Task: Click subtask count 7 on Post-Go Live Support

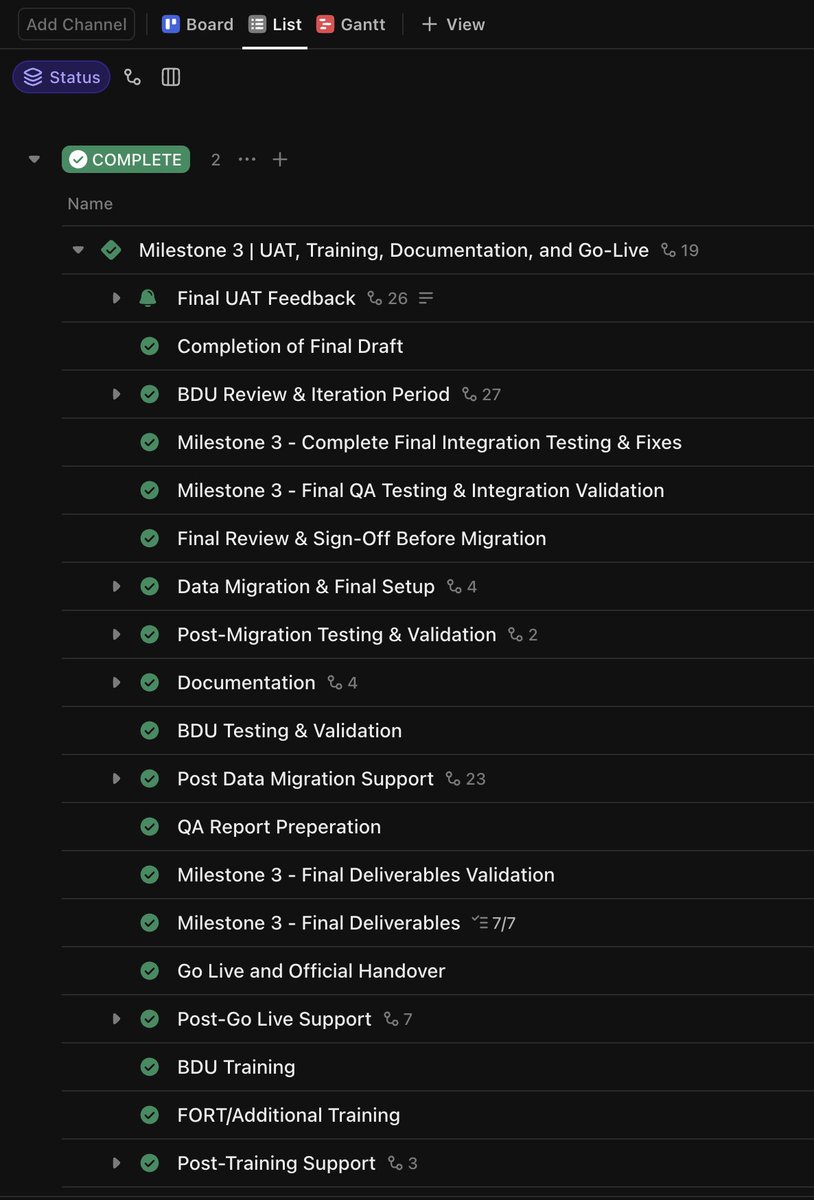Action: (398, 1019)
